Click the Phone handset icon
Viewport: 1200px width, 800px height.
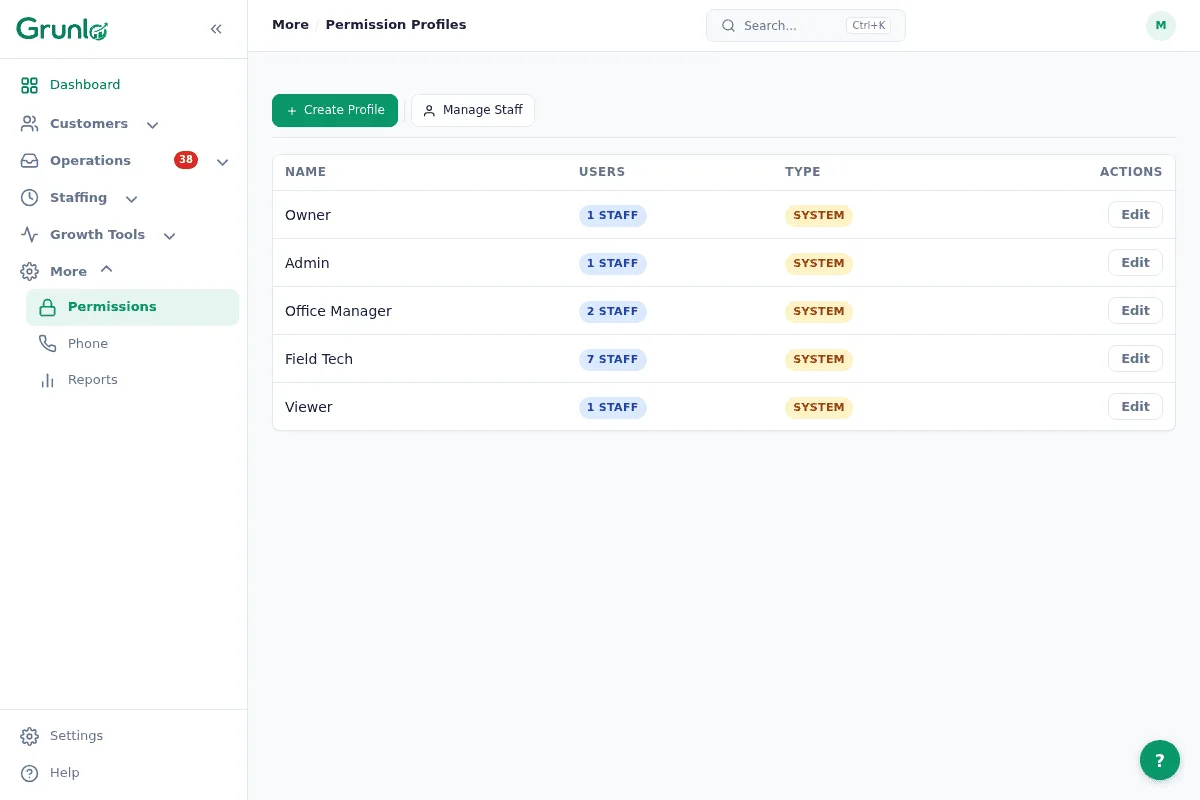click(47, 344)
